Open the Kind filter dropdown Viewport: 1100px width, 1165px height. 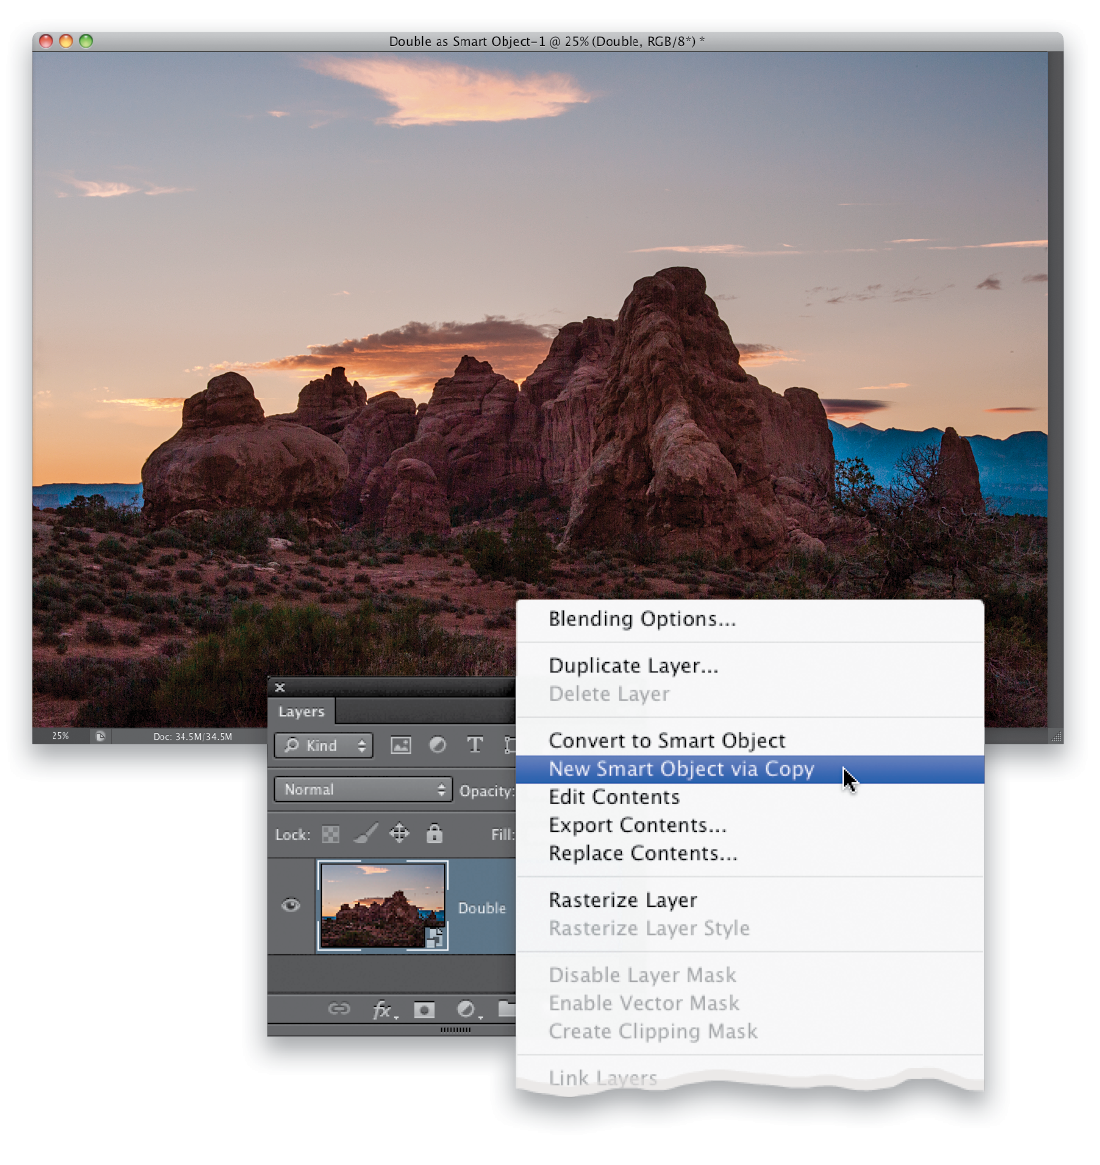point(324,745)
